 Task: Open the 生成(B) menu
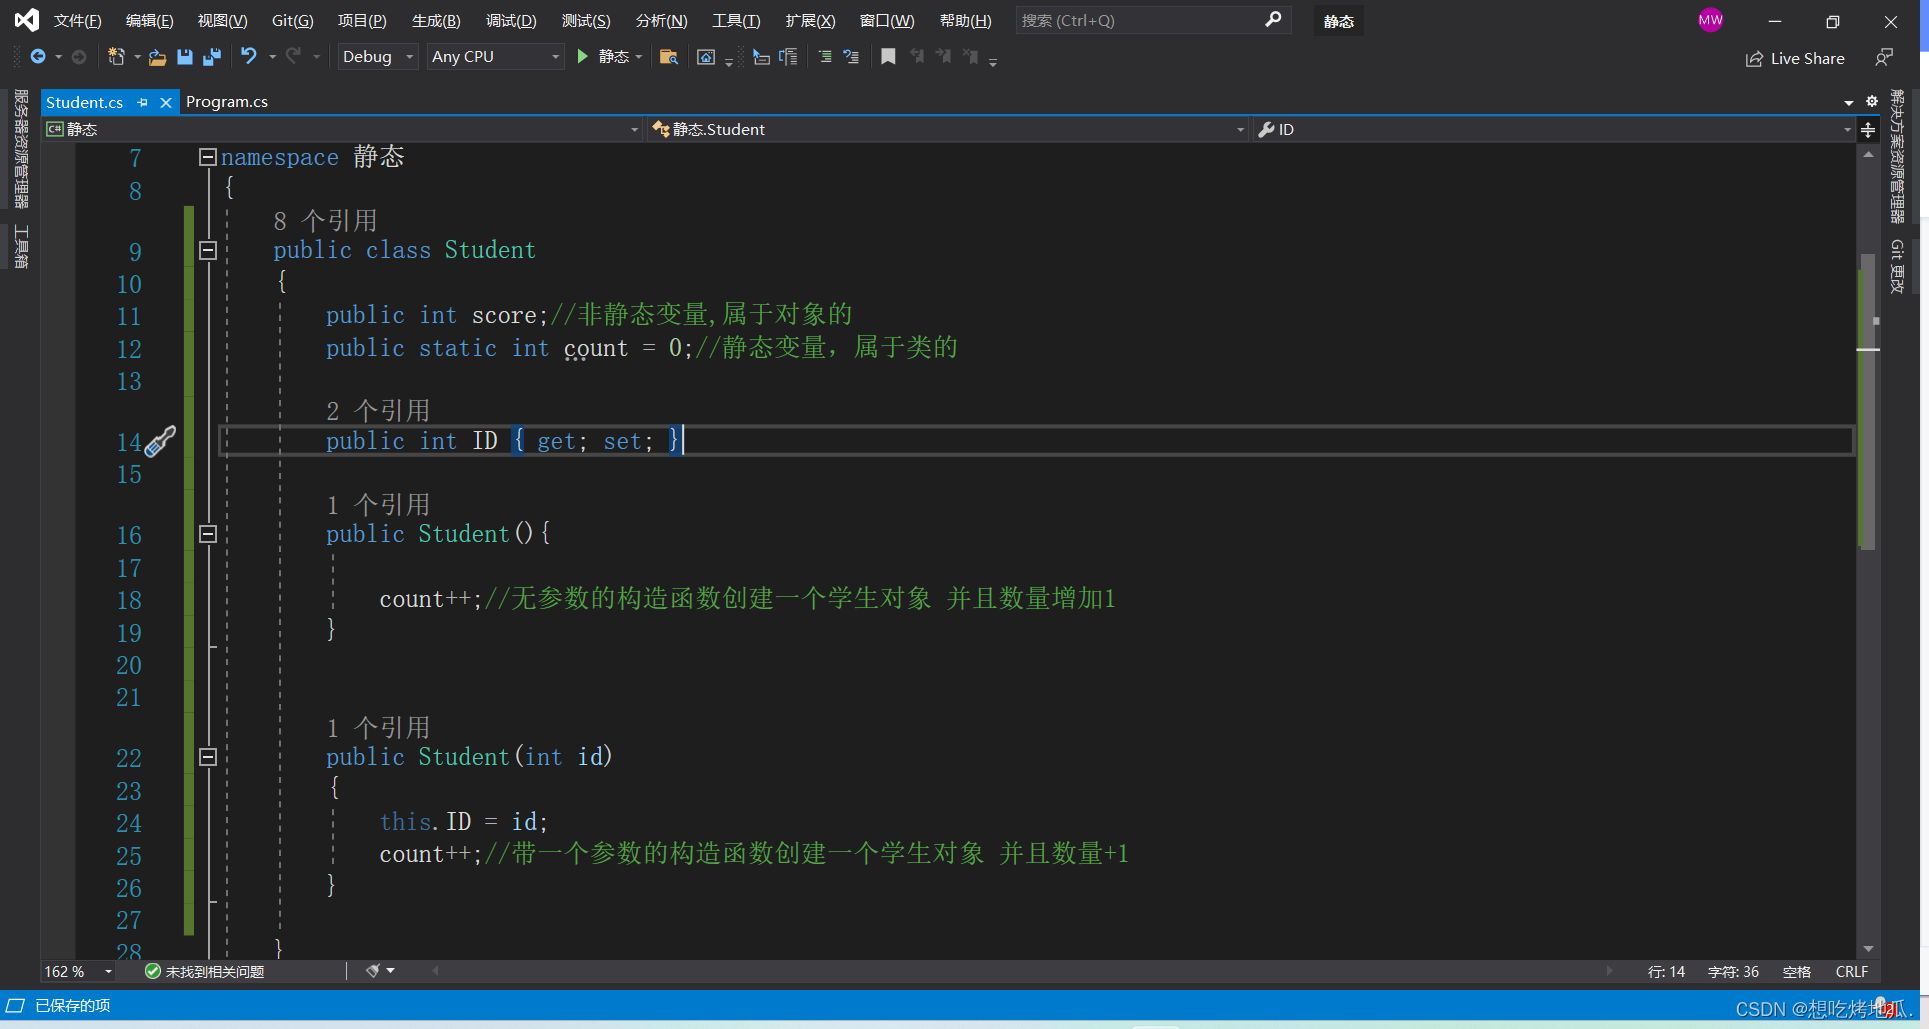point(436,20)
